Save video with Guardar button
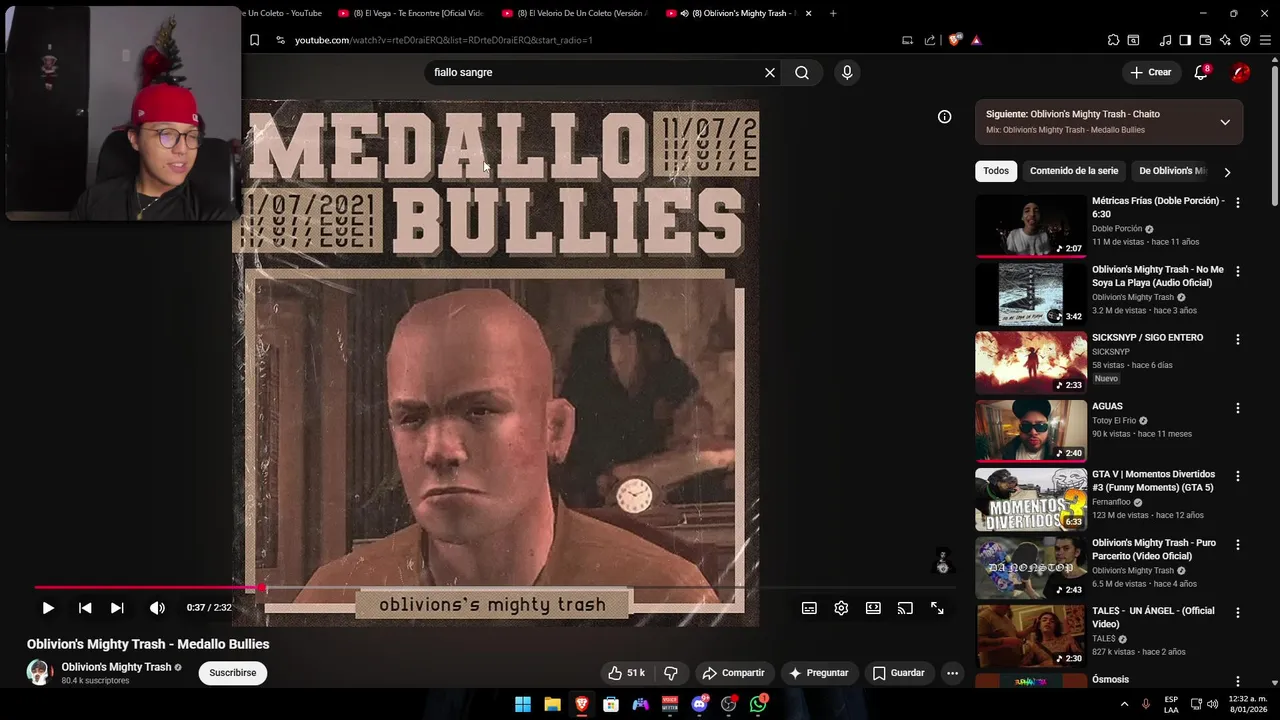Image resolution: width=1280 pixels, height=720 pixels. [x=898, y=673]
